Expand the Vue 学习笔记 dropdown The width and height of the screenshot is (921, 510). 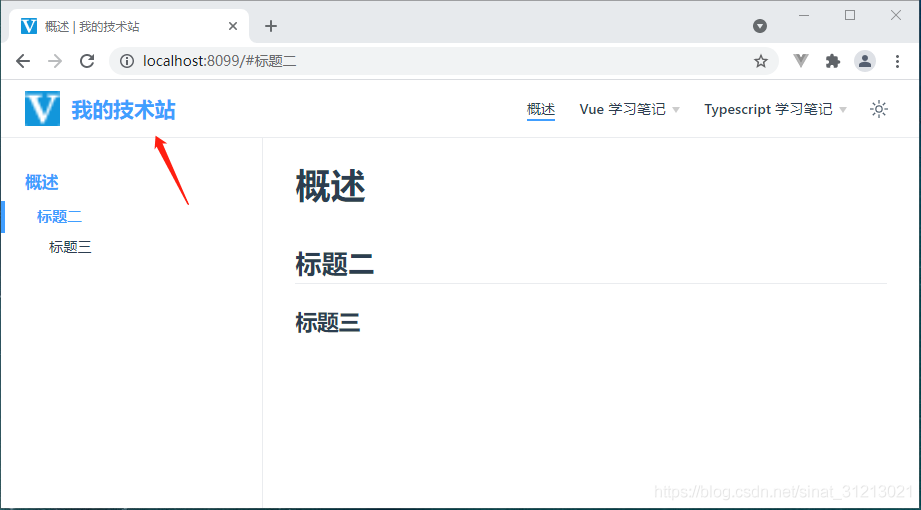629,110
